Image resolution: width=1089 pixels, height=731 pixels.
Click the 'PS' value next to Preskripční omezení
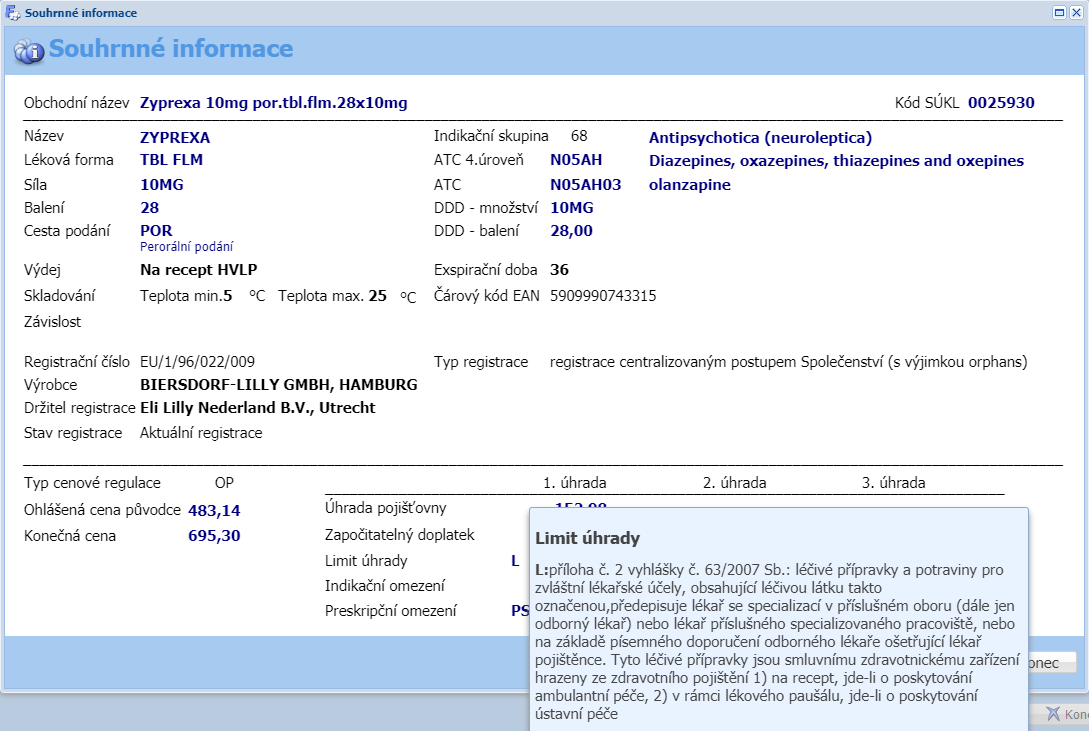[519, 611]
